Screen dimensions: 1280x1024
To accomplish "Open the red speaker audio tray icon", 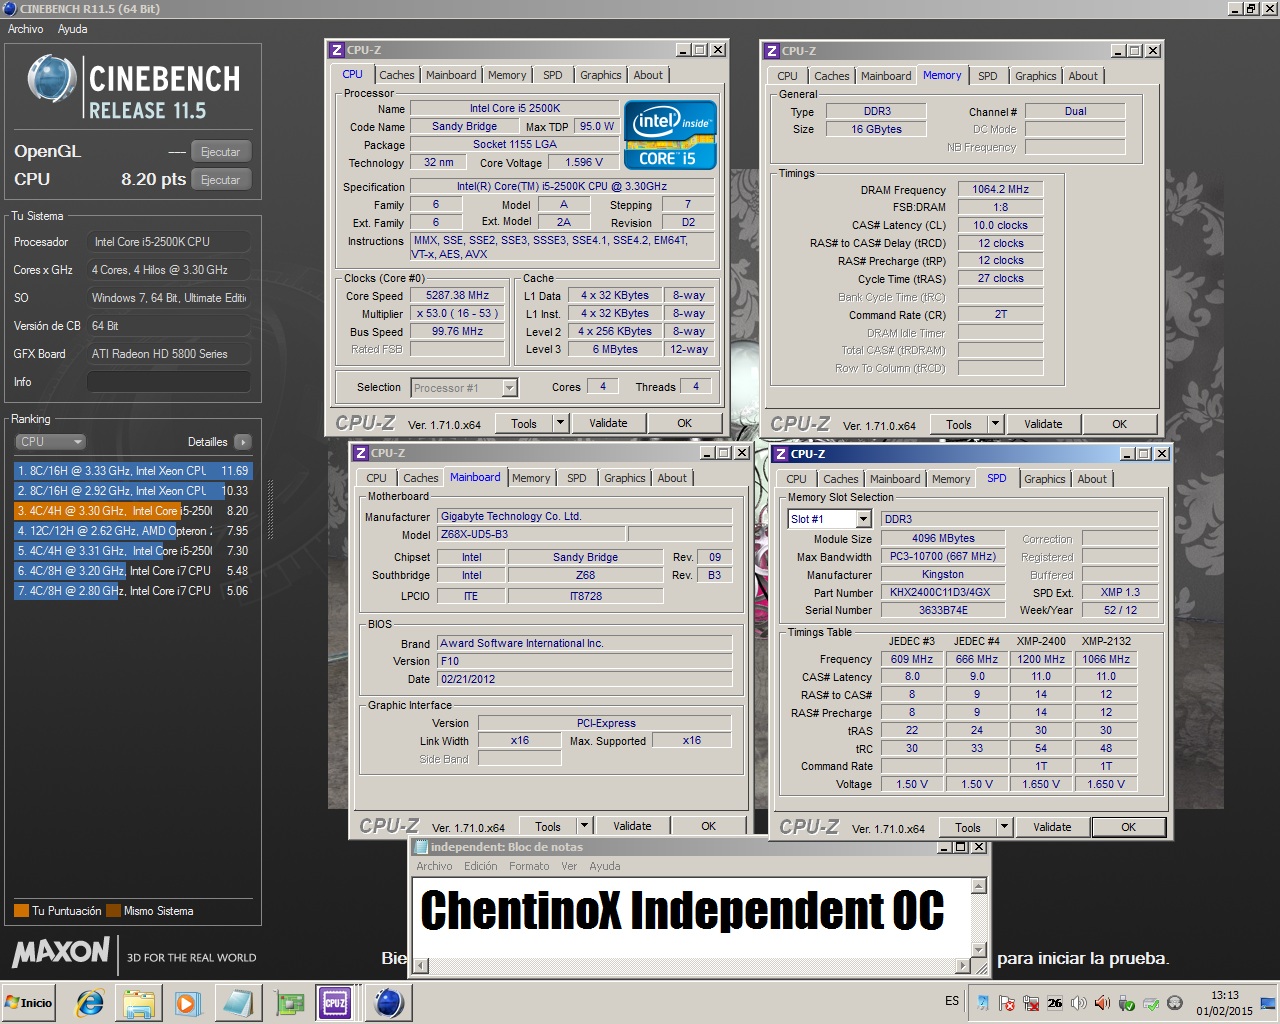I will coord(1103,1003).
